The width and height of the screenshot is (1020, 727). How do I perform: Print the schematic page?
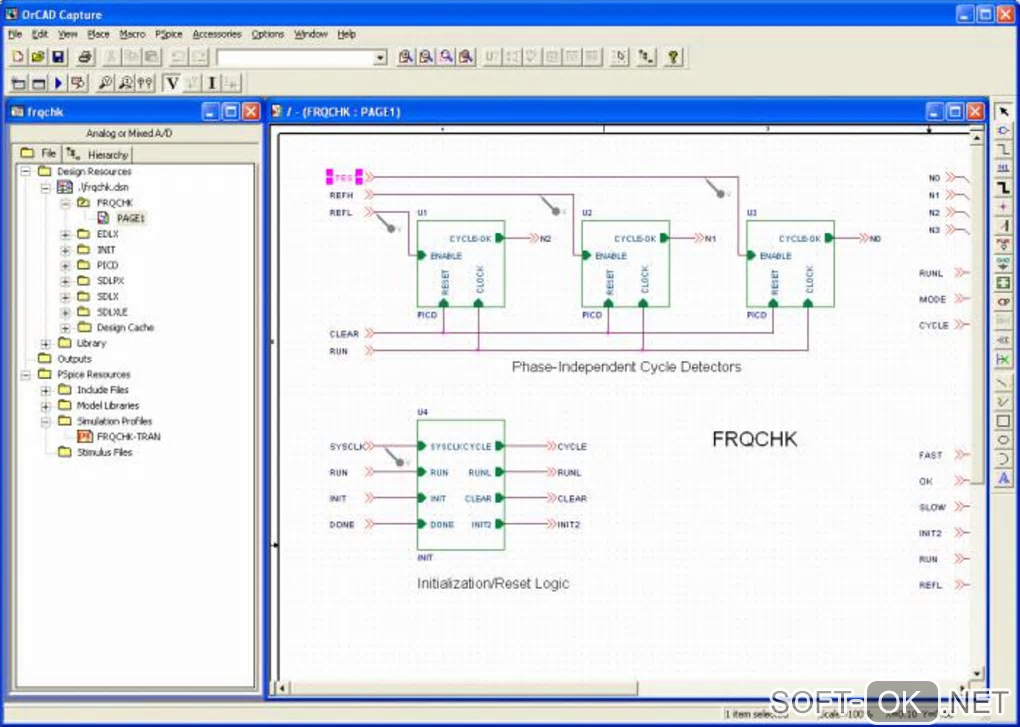(85, 57)
